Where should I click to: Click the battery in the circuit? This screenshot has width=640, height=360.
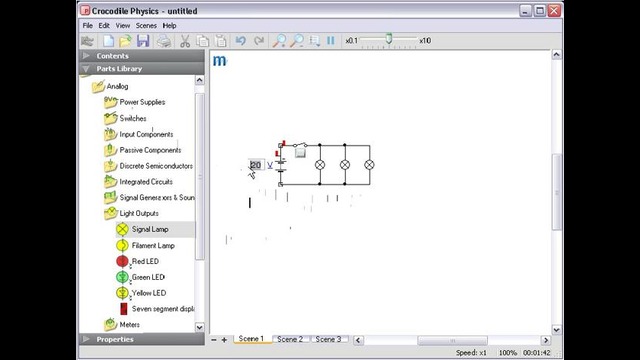point(280,165)
